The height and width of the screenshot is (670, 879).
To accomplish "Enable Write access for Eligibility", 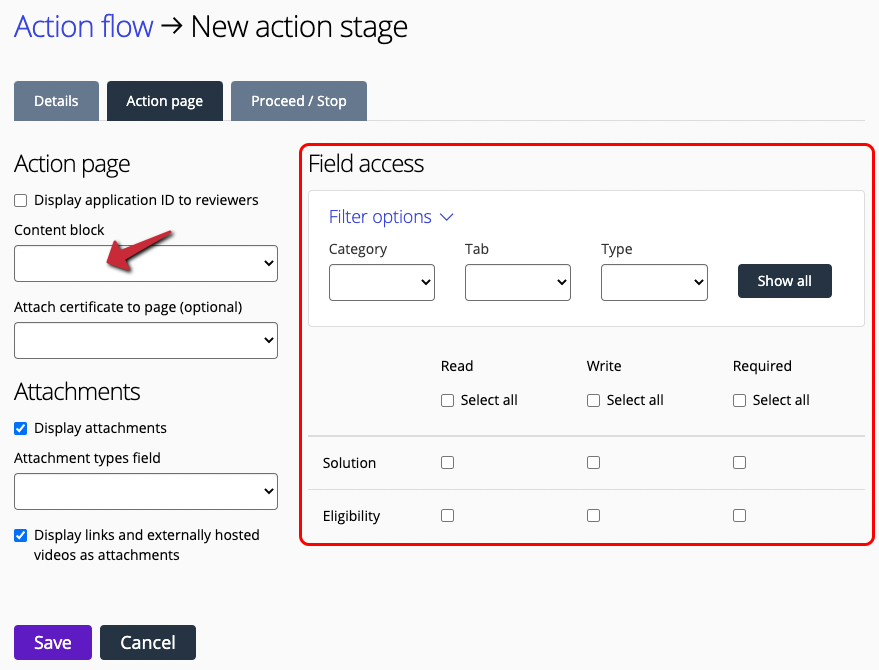I will click(x=593, y=515).
